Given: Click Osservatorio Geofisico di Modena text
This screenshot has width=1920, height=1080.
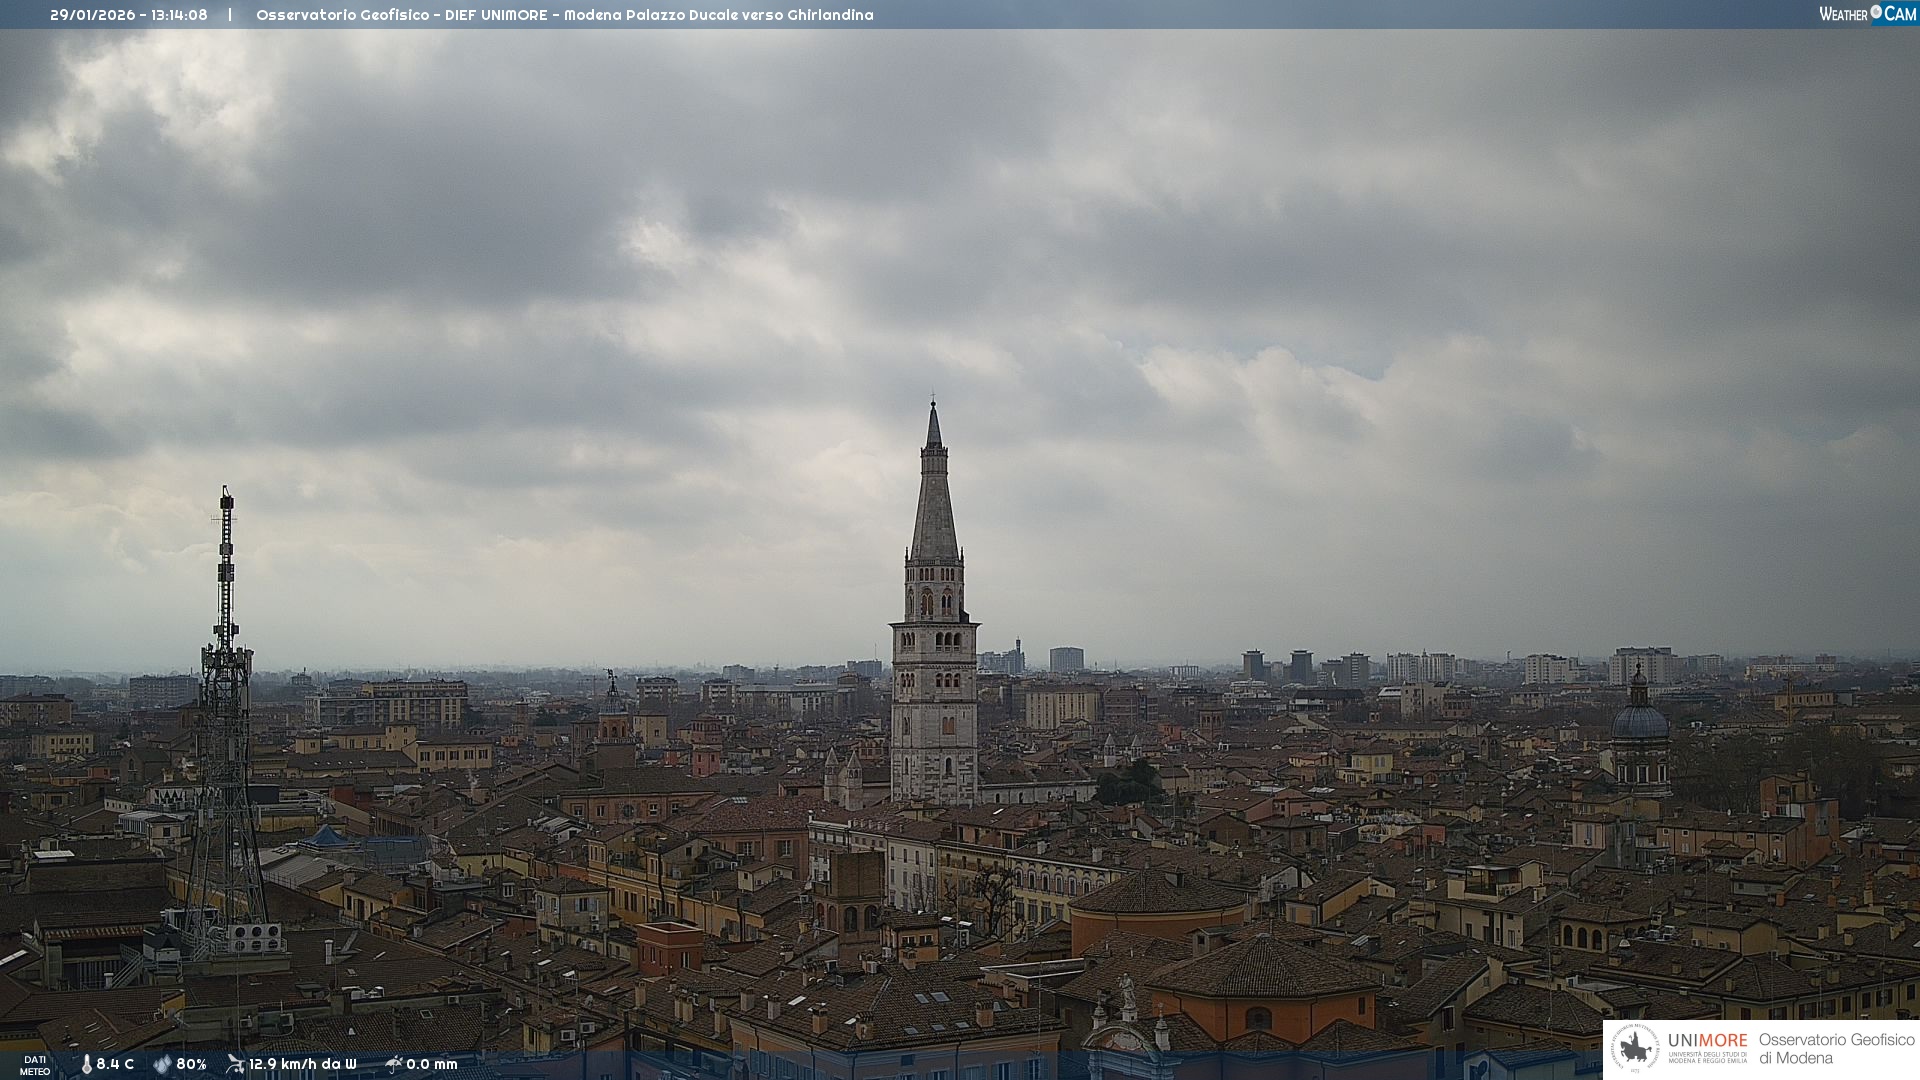Looking at the screenshot, I should pyautogui.click(x=1836, y=1049).
